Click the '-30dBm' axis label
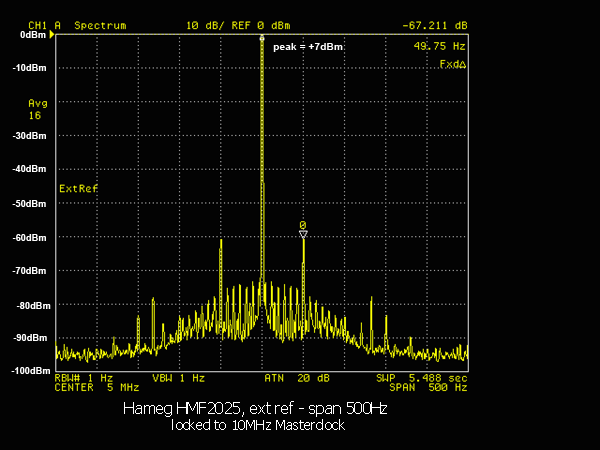The width and height of the screenshot is (600, 450). point(29,136)
